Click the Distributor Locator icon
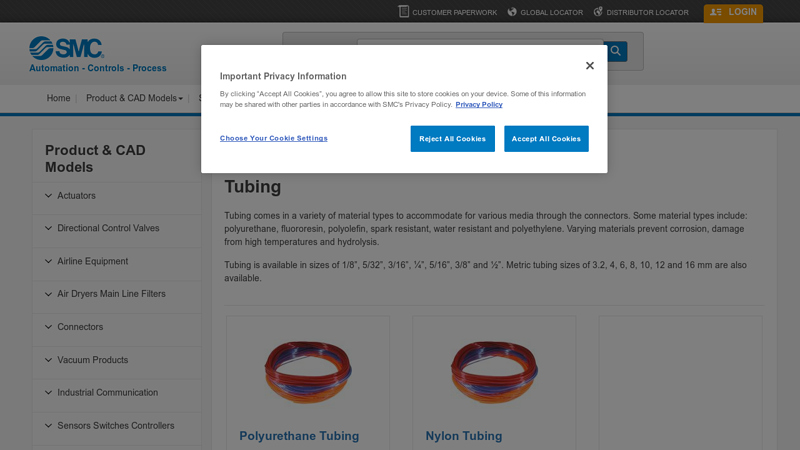800x450 pixels. [x=598, y=12]
